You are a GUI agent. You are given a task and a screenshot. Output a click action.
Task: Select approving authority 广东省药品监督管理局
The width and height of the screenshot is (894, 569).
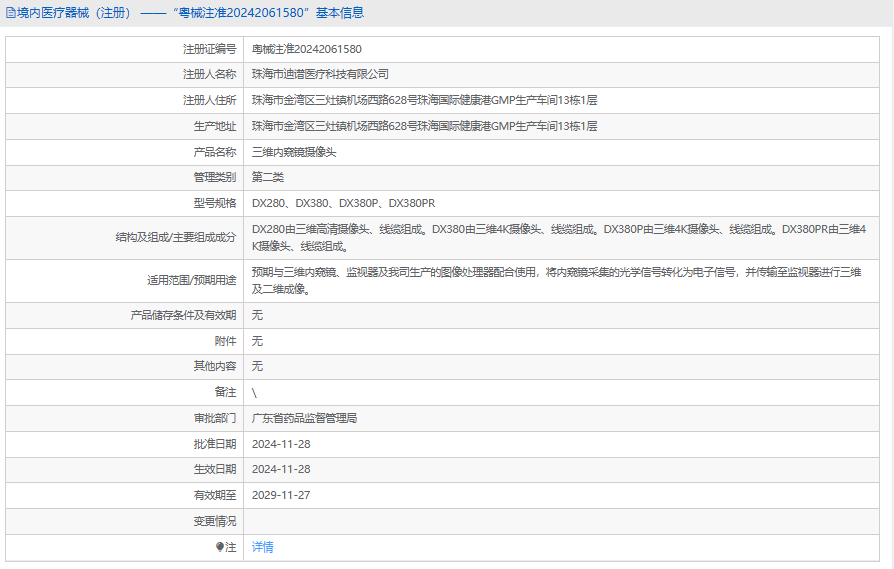tap(304, 418)
